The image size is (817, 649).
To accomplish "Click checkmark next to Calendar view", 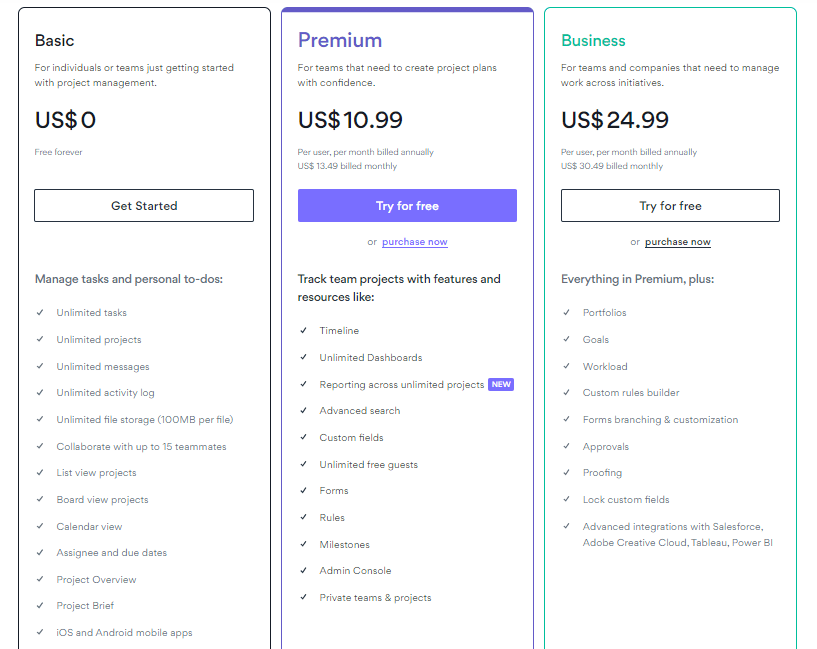I will pos(40,526).
